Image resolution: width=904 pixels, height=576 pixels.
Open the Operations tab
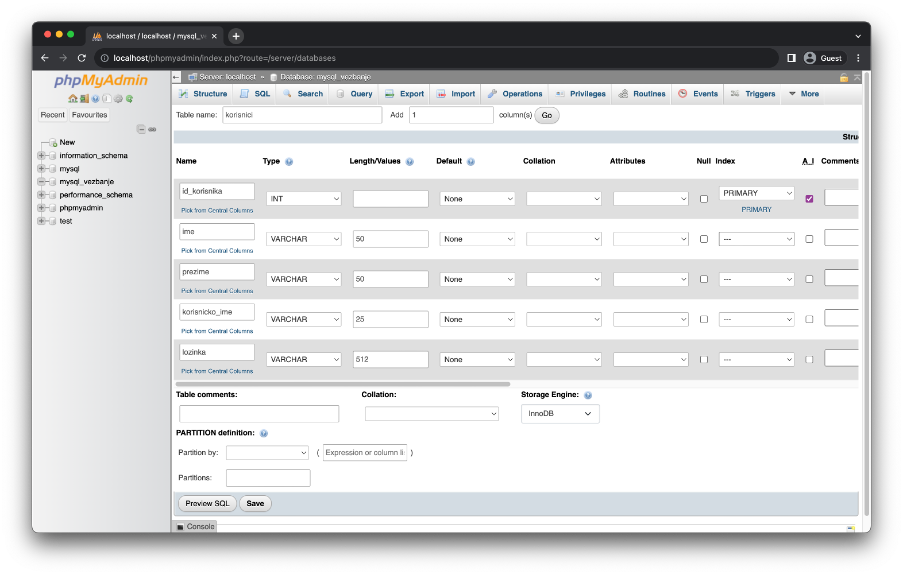coord(515,94)
